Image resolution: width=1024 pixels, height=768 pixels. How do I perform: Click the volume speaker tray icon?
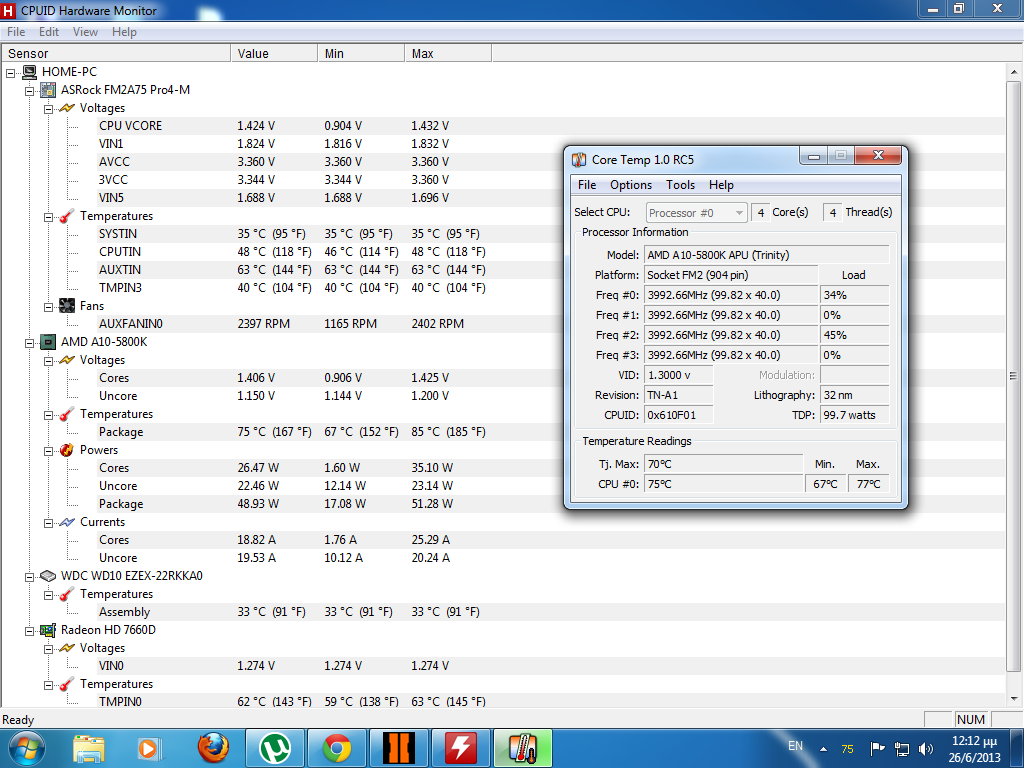click(925, 749)
